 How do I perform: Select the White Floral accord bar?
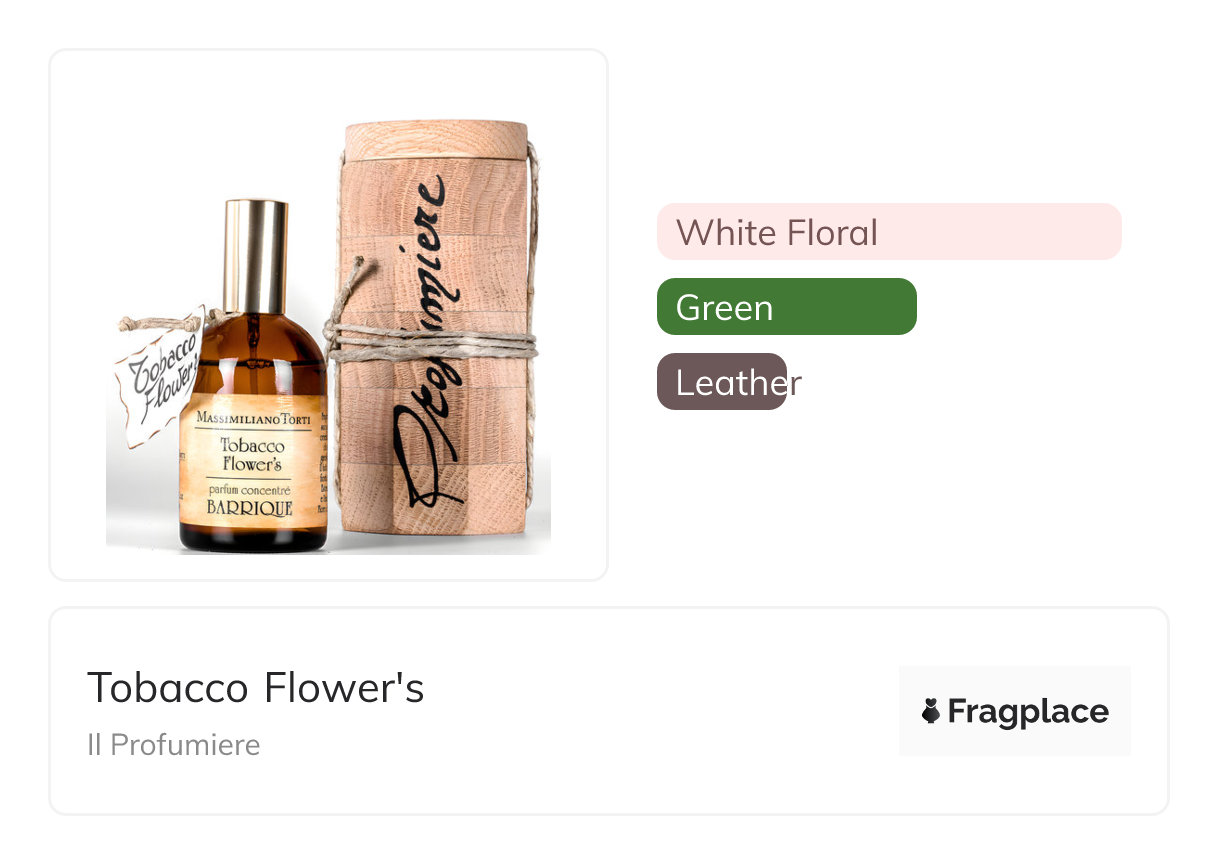888,232
